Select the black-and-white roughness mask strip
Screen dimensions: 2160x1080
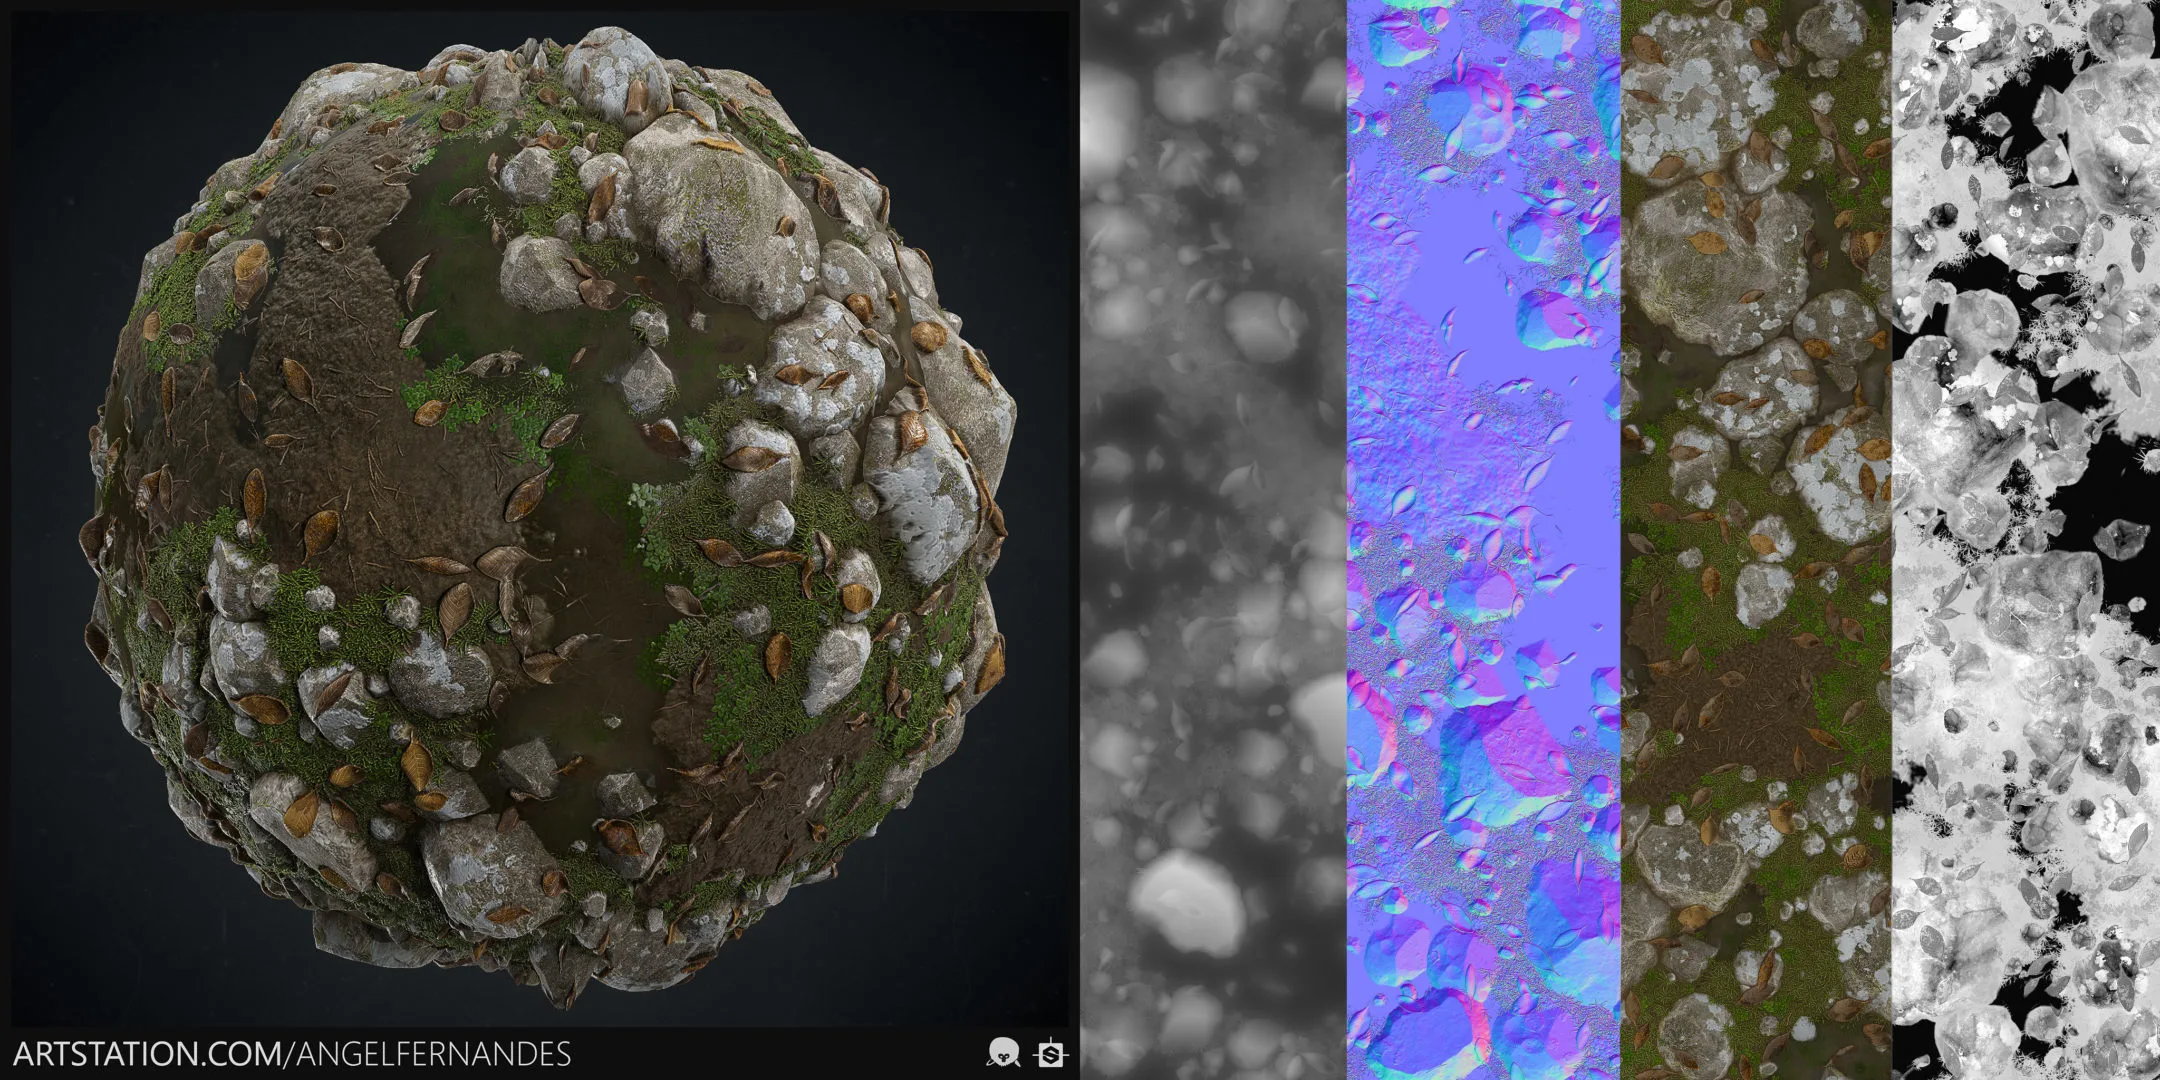tap(2026, 540)
